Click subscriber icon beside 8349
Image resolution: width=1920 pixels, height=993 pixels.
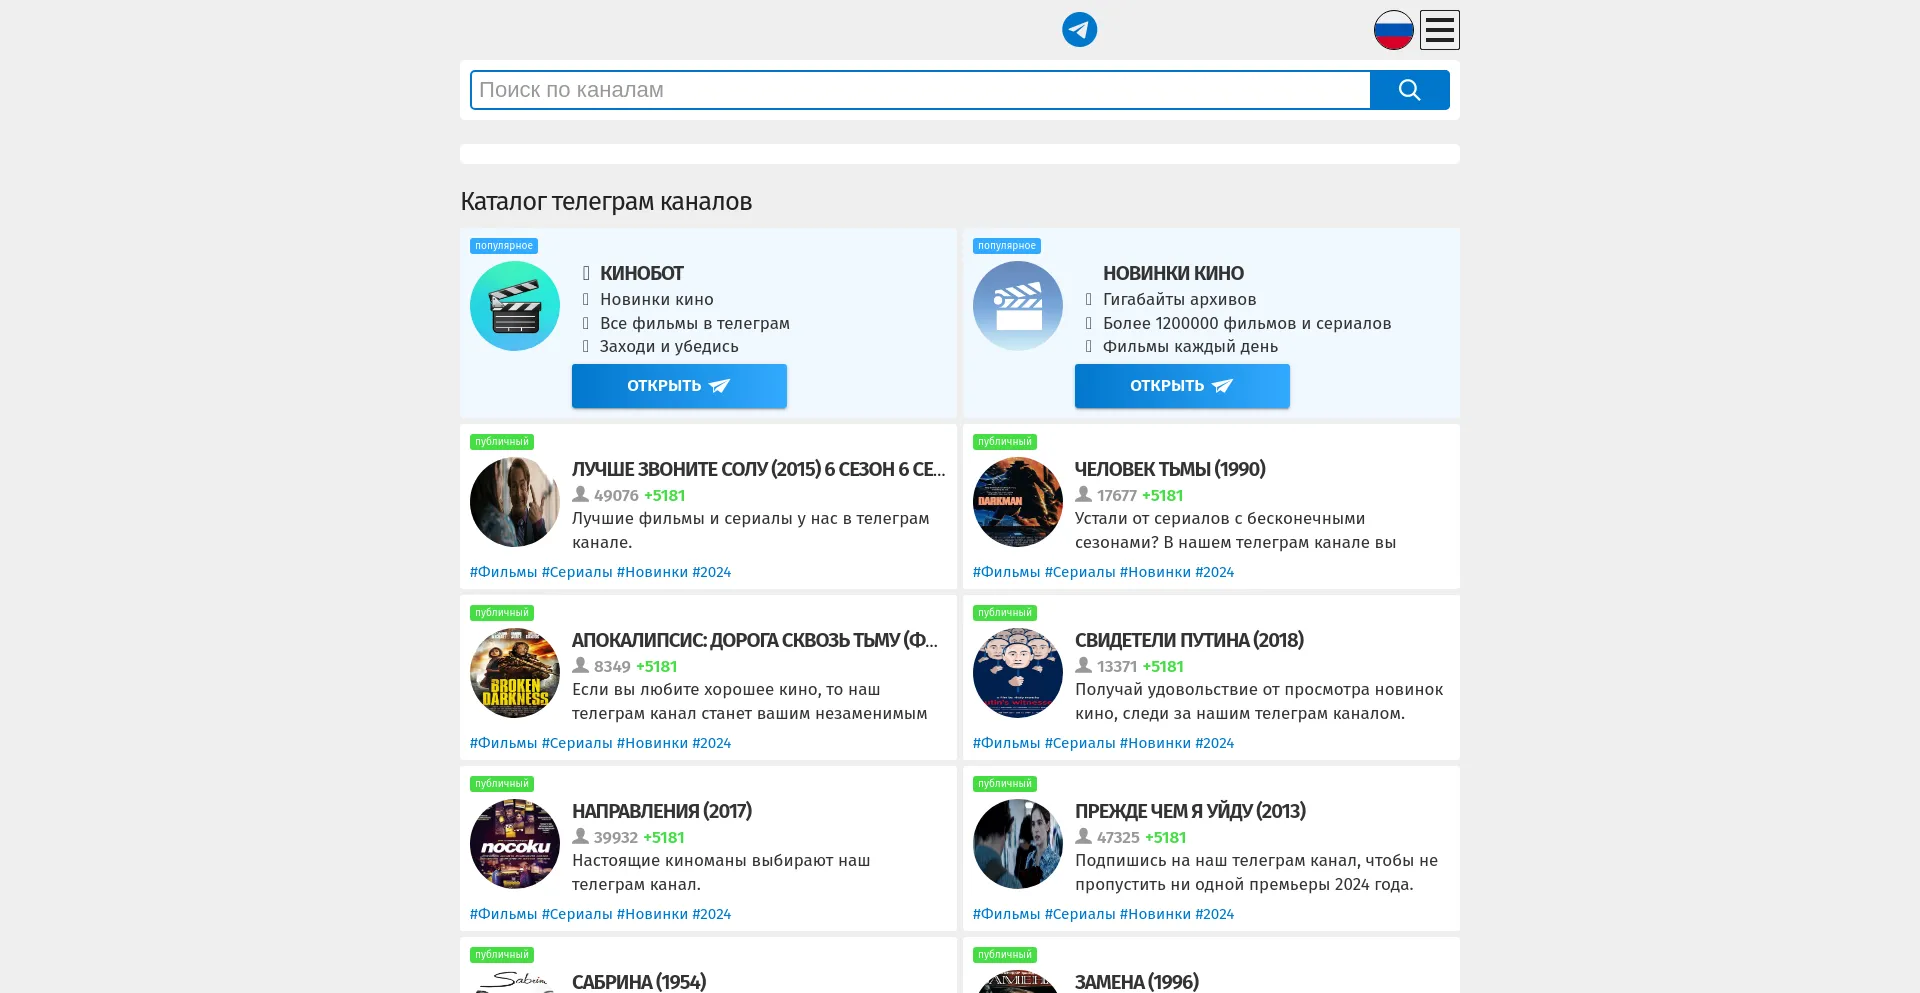tap(580, 665)
